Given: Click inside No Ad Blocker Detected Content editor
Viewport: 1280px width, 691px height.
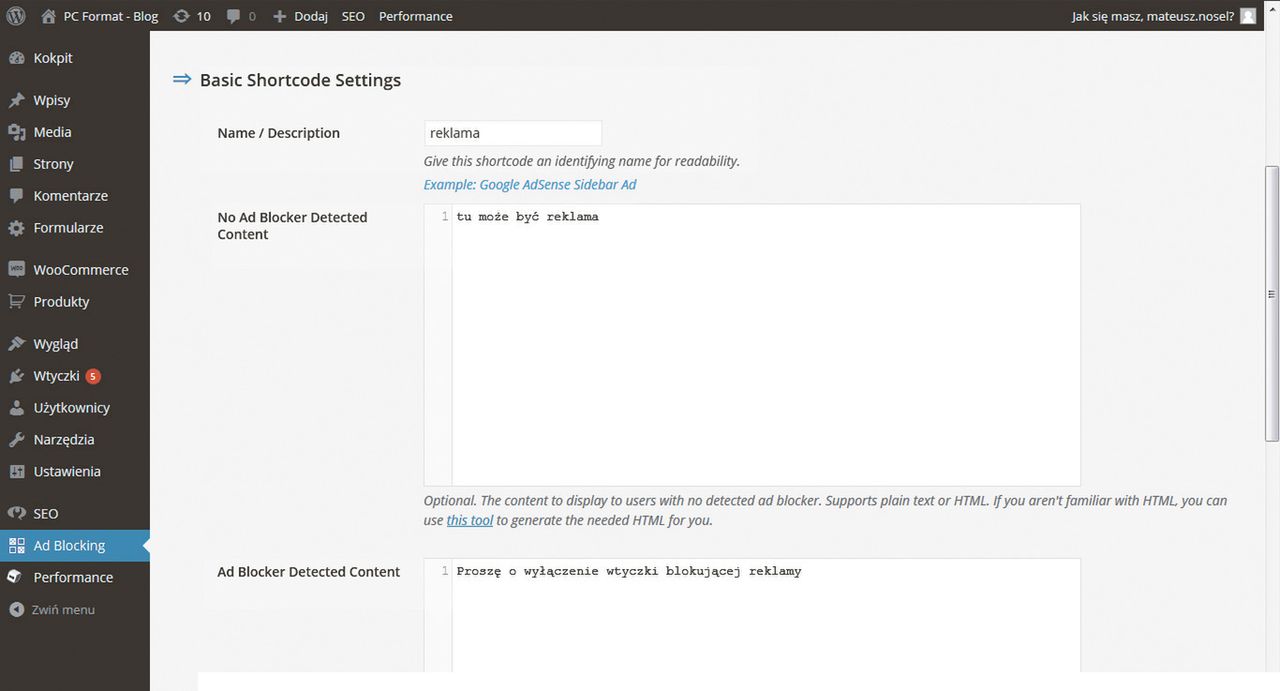Looking at the screenshot, I should [x=765, y=345].
